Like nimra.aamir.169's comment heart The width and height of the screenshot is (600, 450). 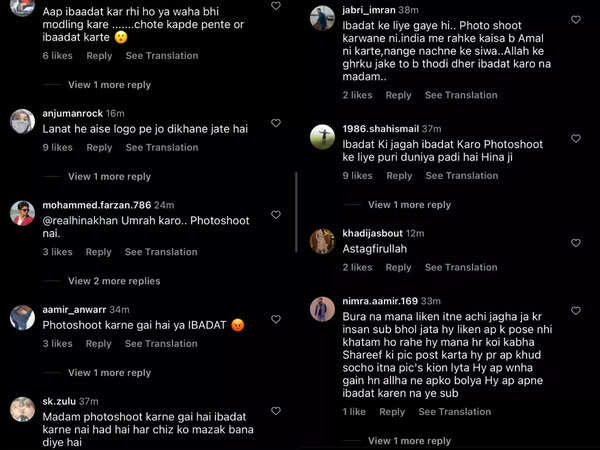[575, 310]
